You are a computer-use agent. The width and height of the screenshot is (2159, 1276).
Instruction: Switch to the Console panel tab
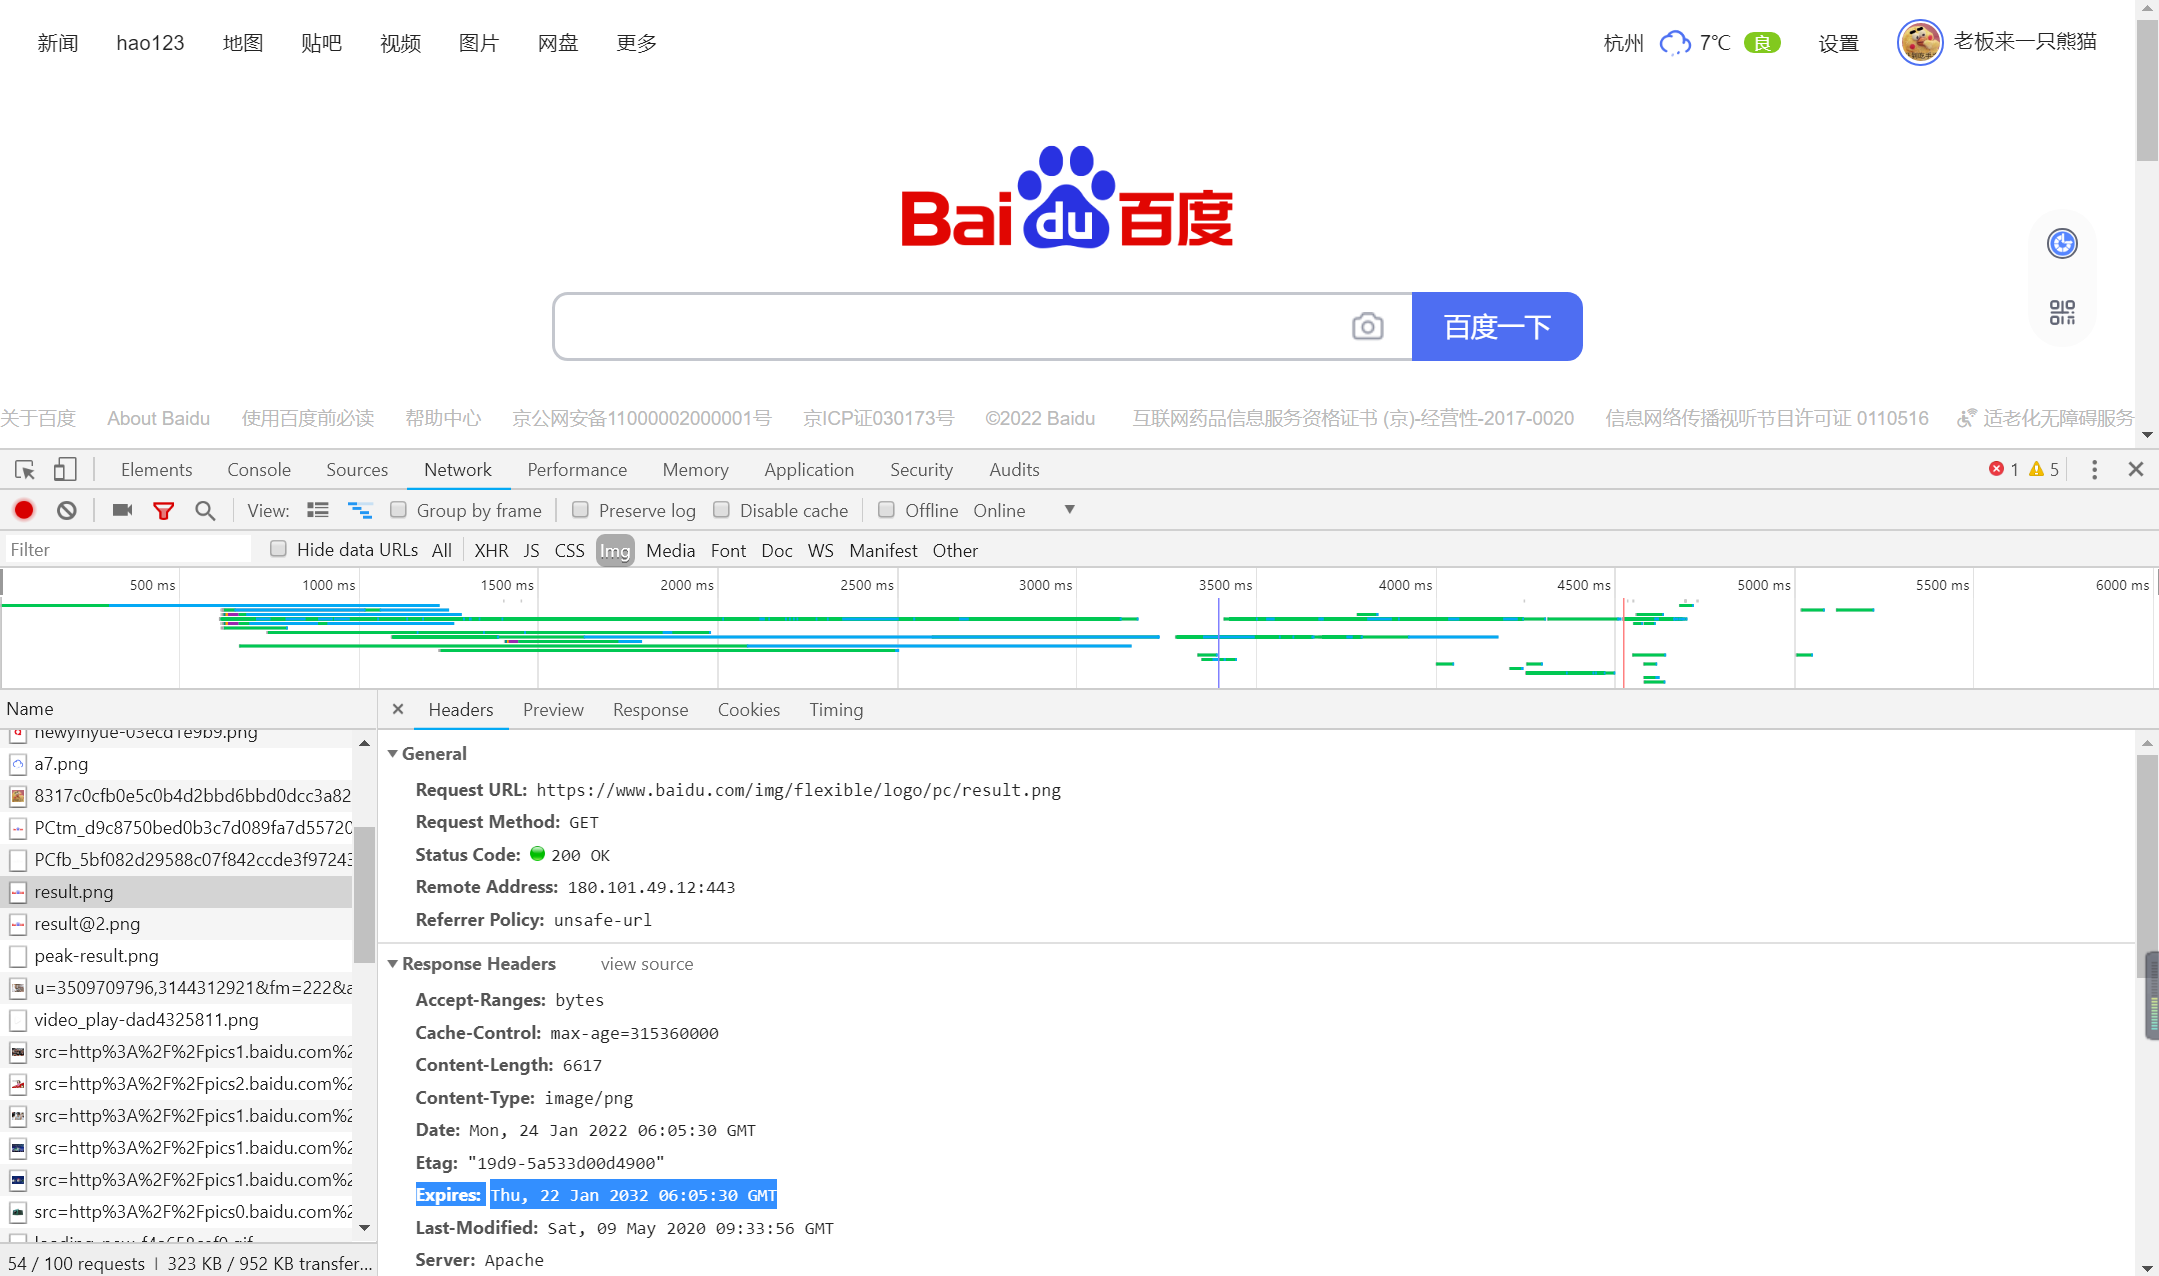coord(259,470)
